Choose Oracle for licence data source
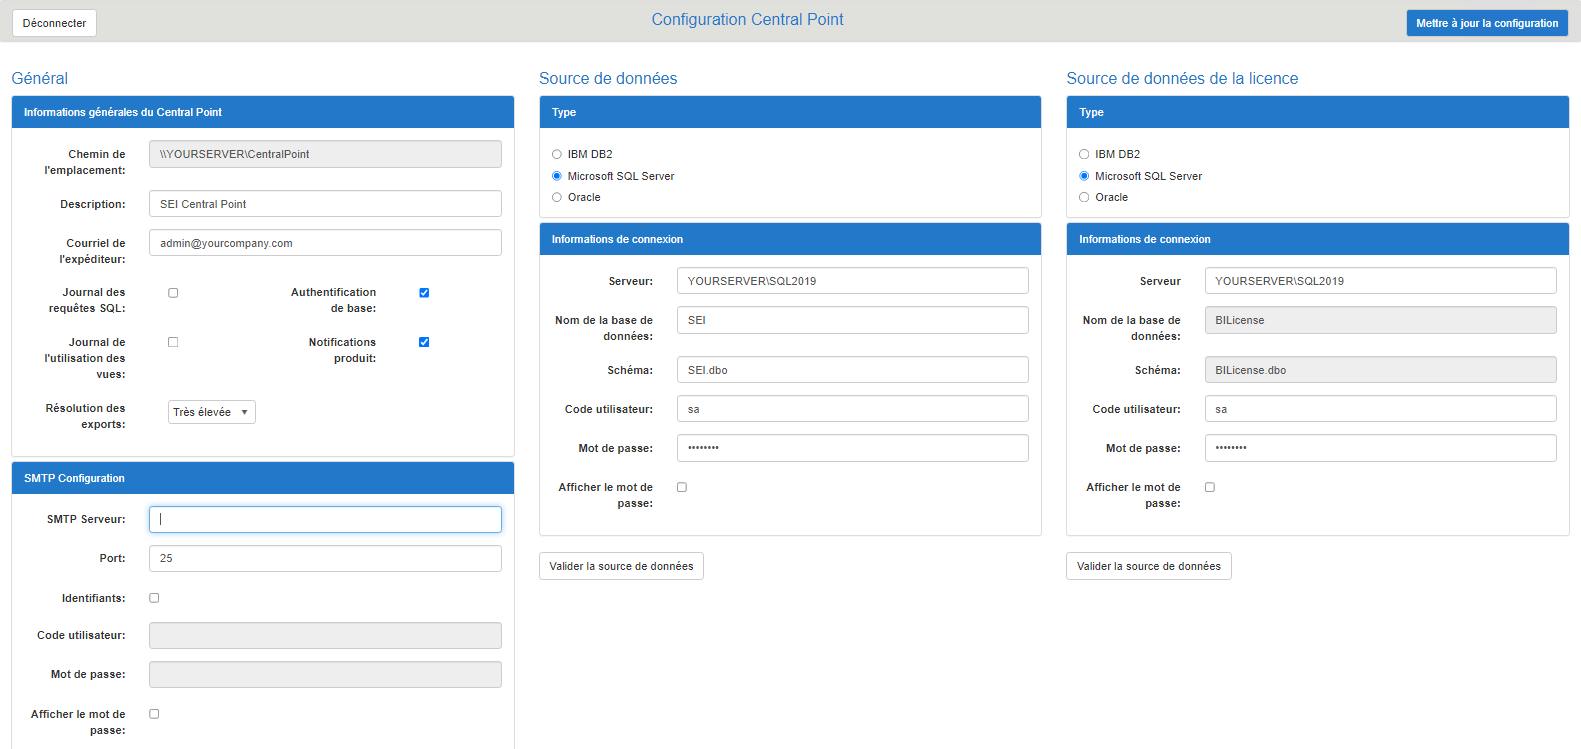The height and width of the screenshot is (749, 1581). (1084, 197)
